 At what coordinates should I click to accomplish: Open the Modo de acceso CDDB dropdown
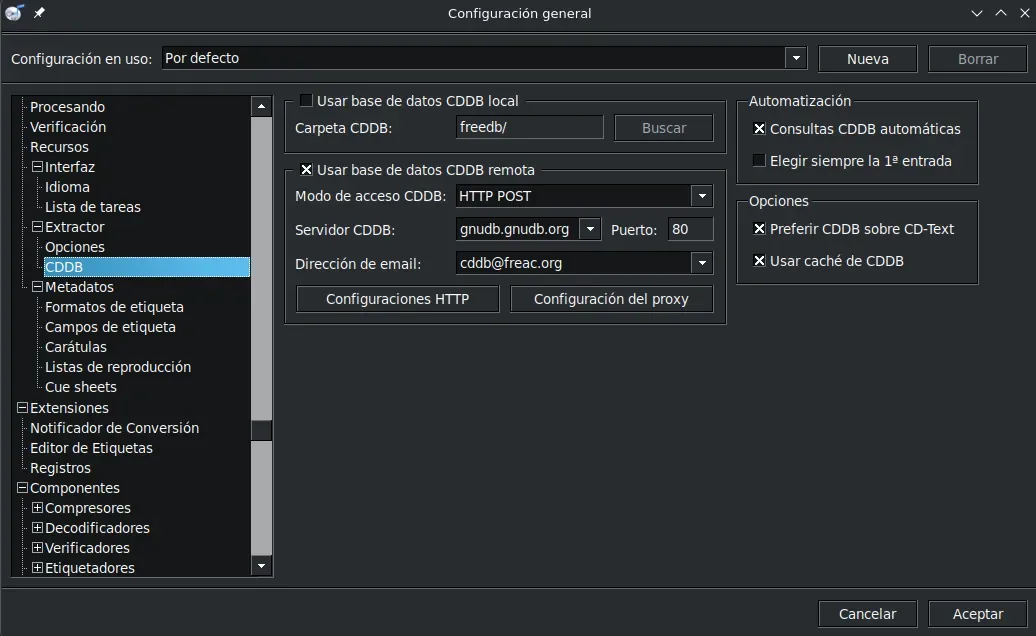click(703, 196)
